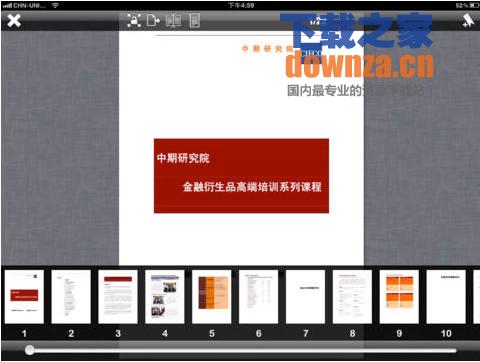Click the text 金融衍生品高端培训系列课程
Image resolution: width=480 pixels, height=362 pixels.
click(252, 187)
